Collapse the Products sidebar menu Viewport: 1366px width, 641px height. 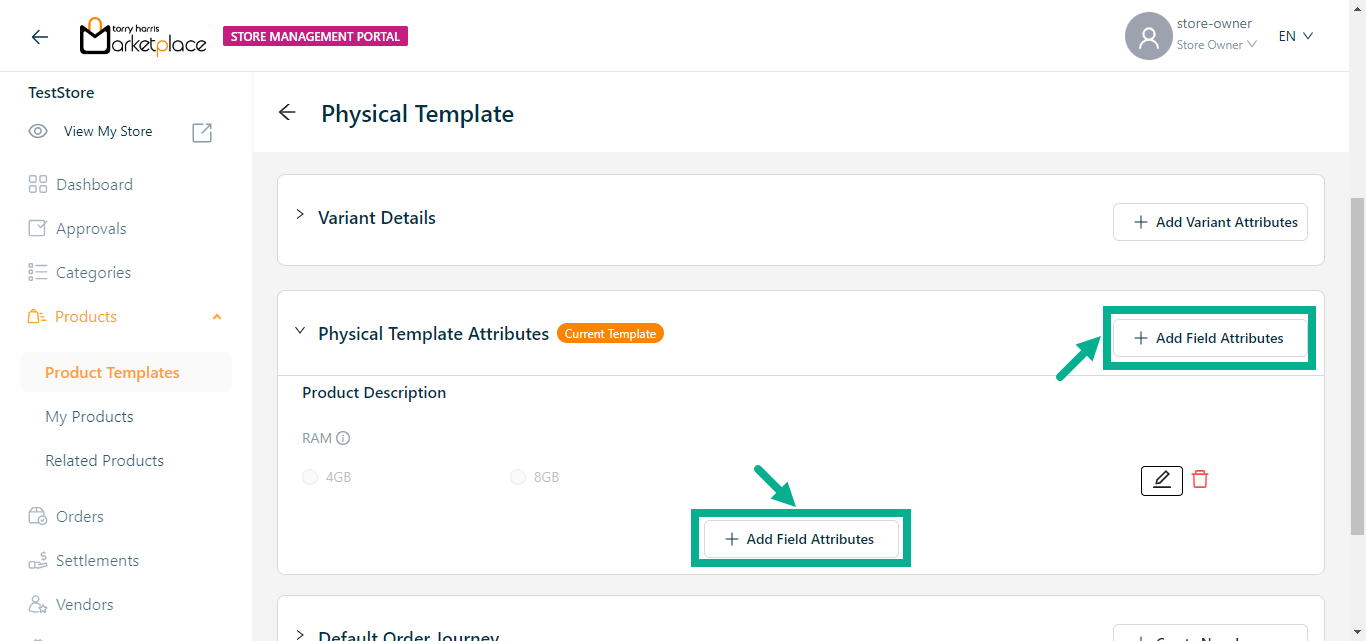point(217,317)
